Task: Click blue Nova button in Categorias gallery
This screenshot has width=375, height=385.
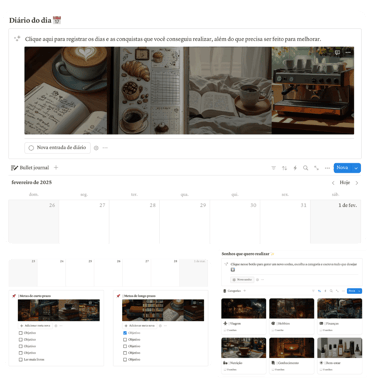Action: (x=352, y=291)
